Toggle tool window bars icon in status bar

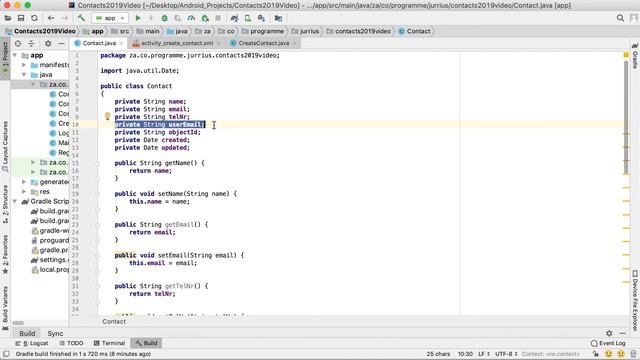coord(6,354)
